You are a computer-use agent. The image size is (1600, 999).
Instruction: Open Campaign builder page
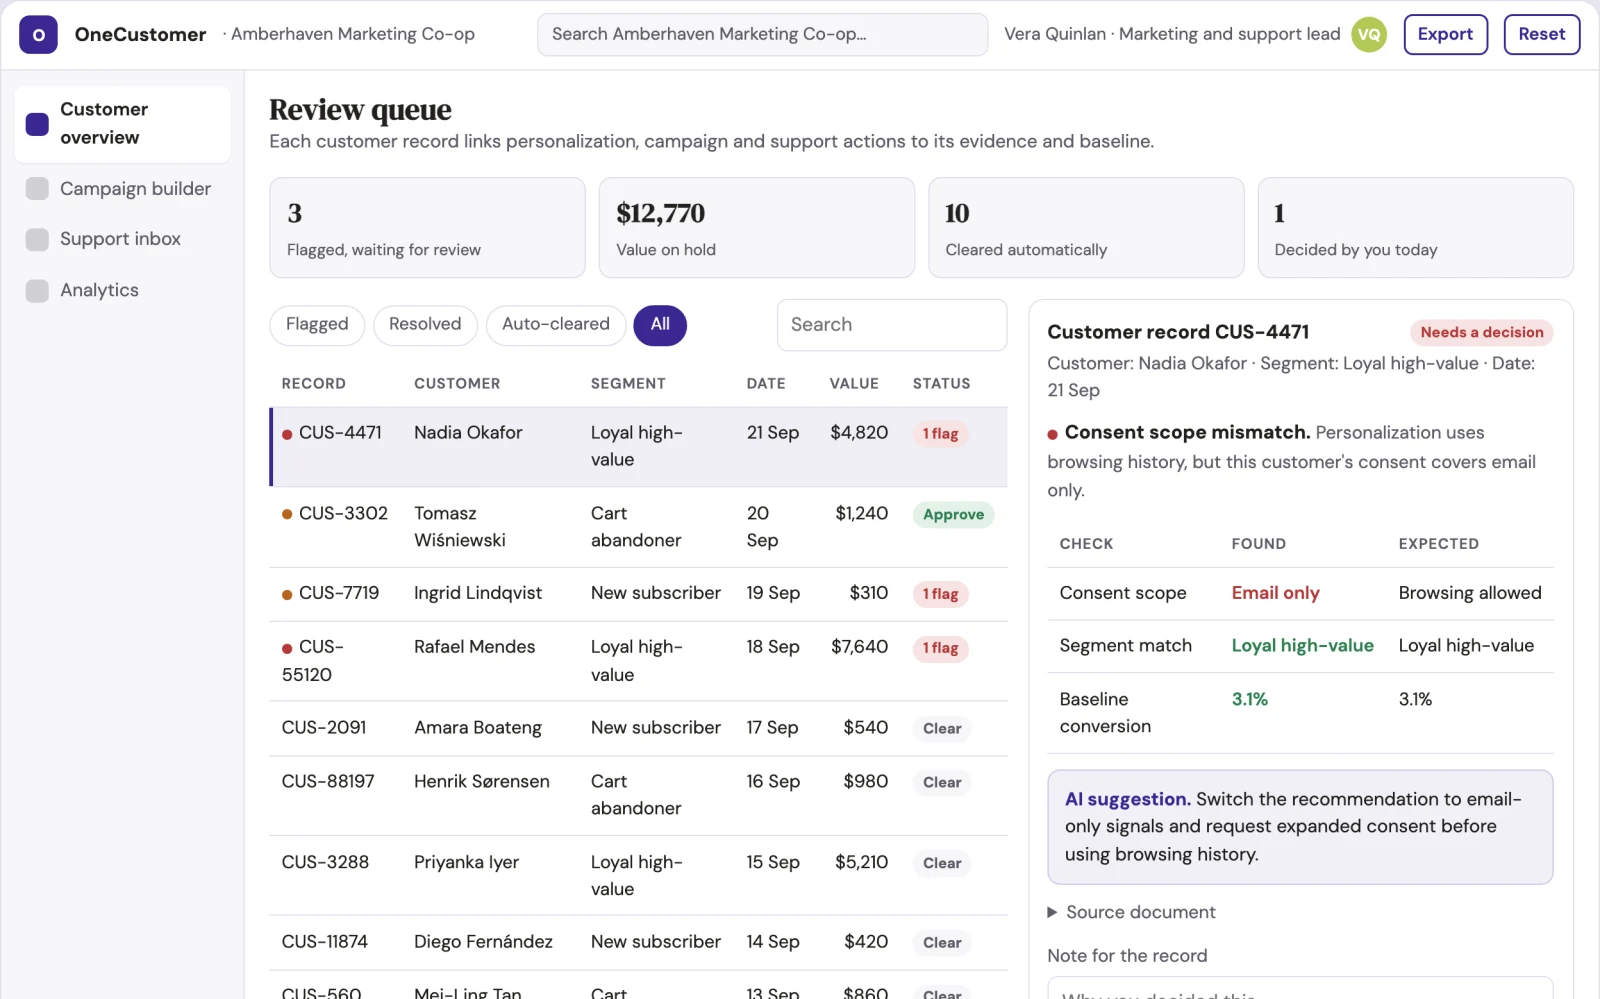coord(122,189)
